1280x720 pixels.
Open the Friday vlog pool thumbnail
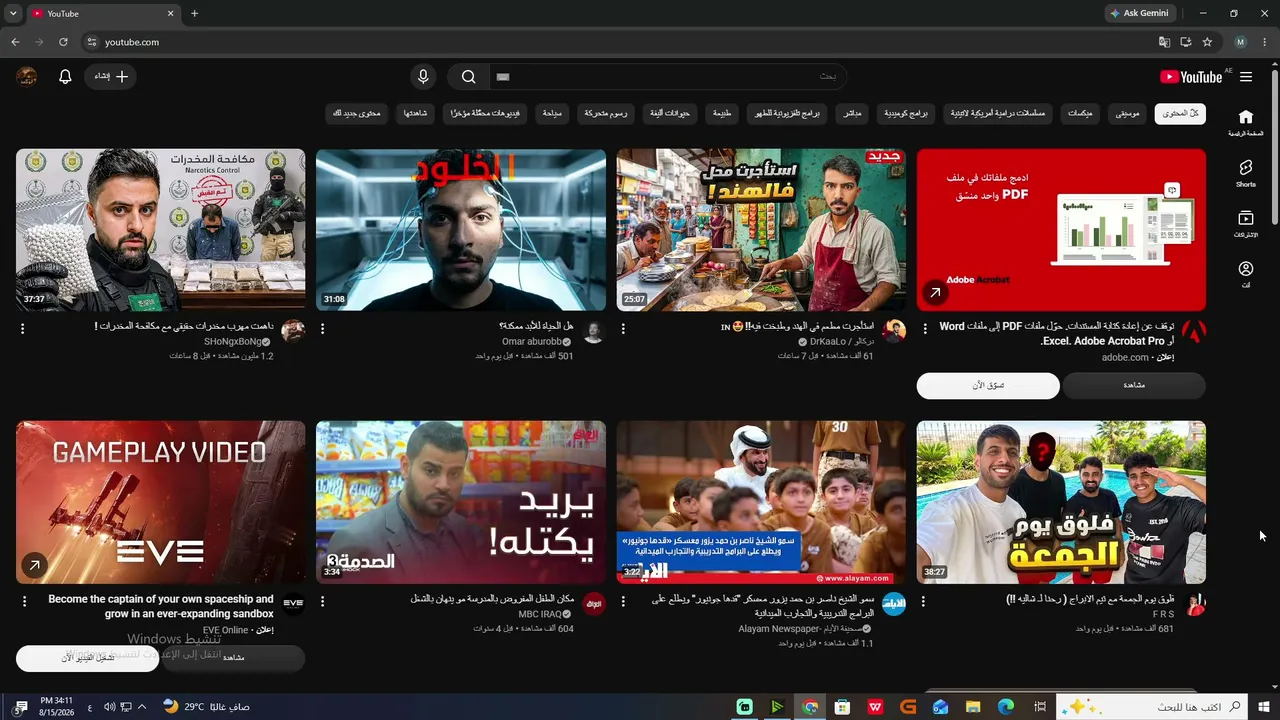(1061, 502)
